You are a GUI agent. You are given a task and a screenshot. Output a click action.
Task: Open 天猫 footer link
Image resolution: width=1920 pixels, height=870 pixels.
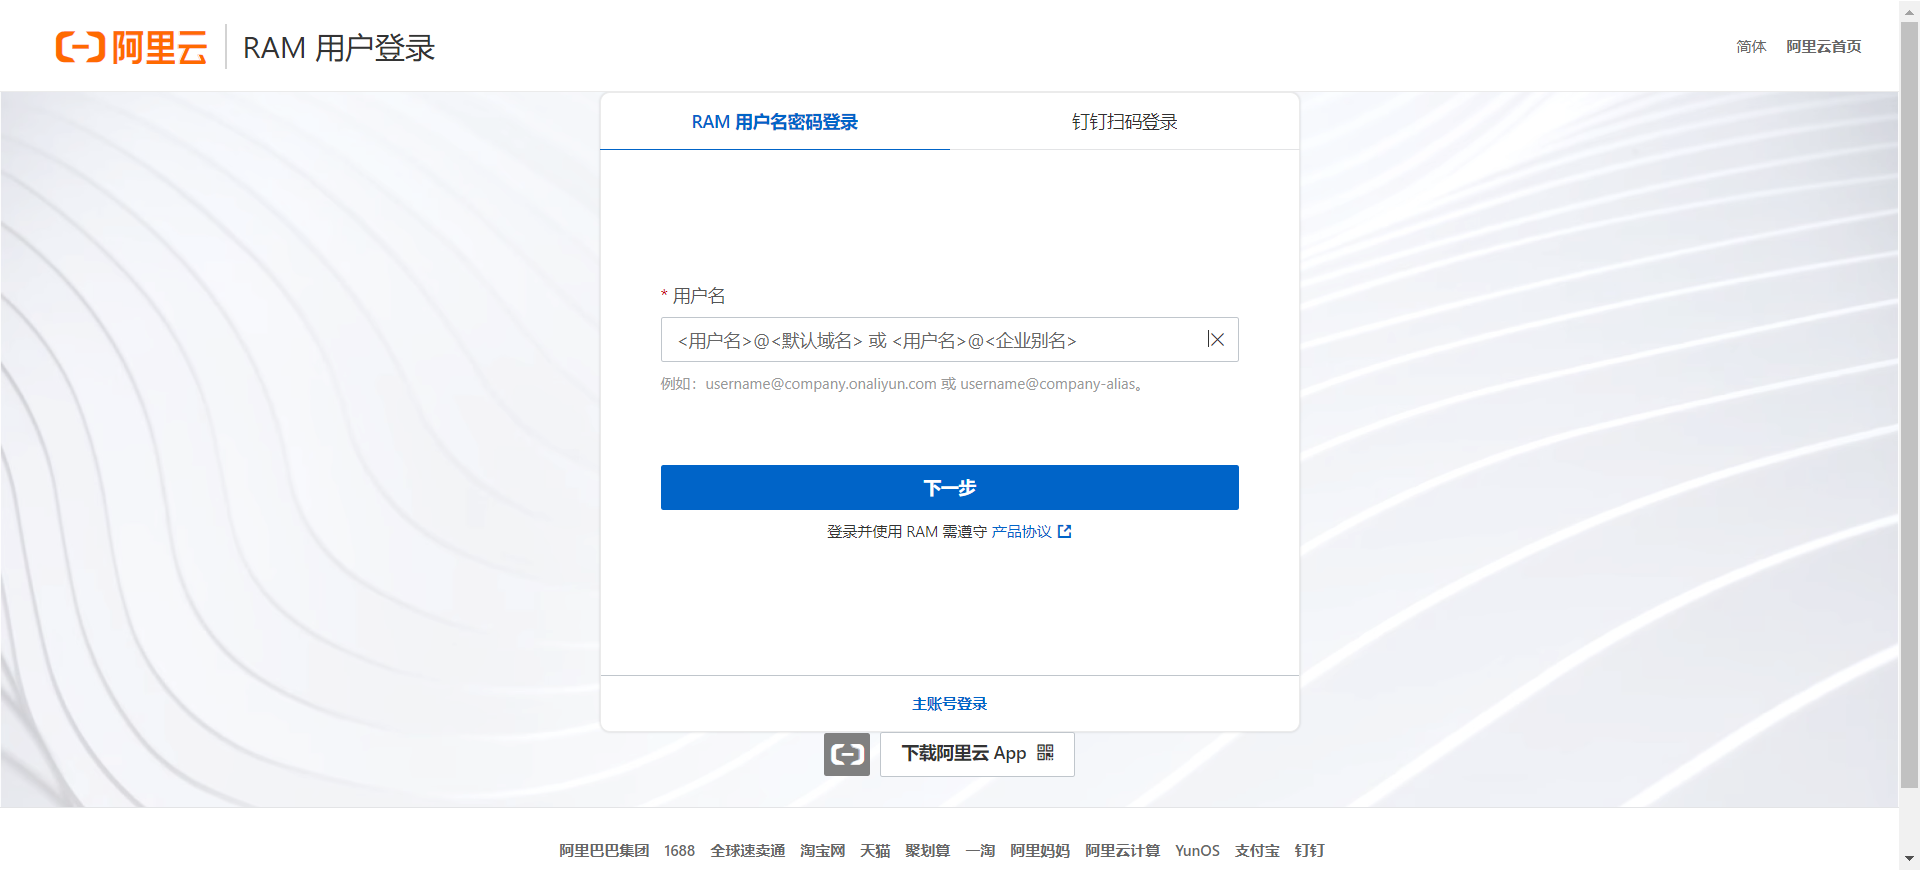point(875,851)
